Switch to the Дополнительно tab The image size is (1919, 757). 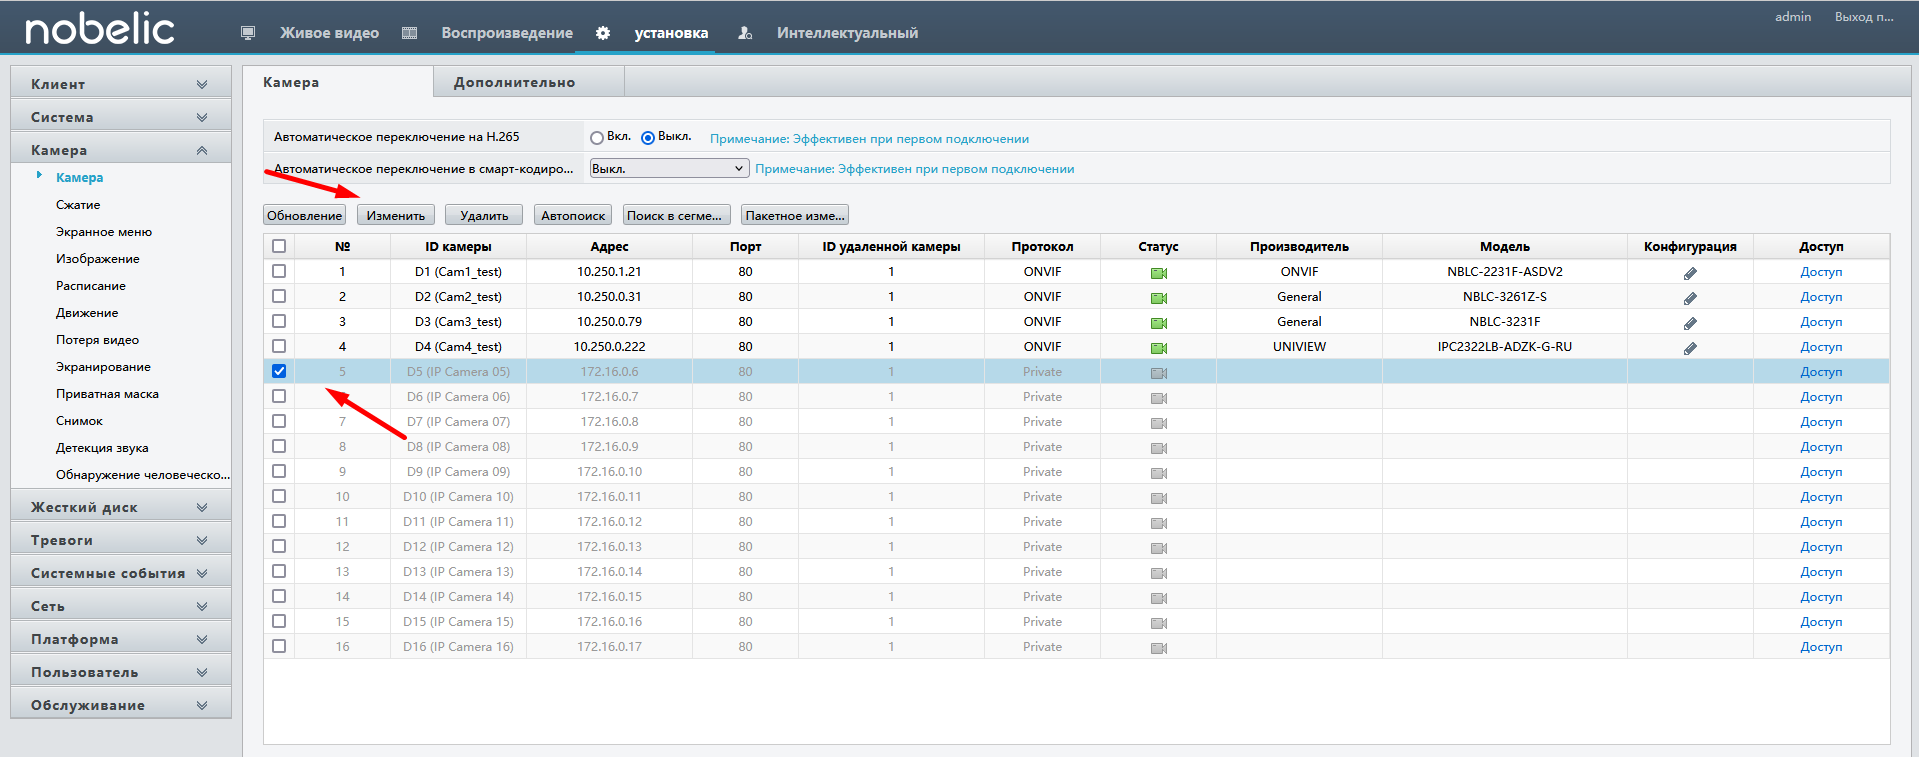[515, 82]
